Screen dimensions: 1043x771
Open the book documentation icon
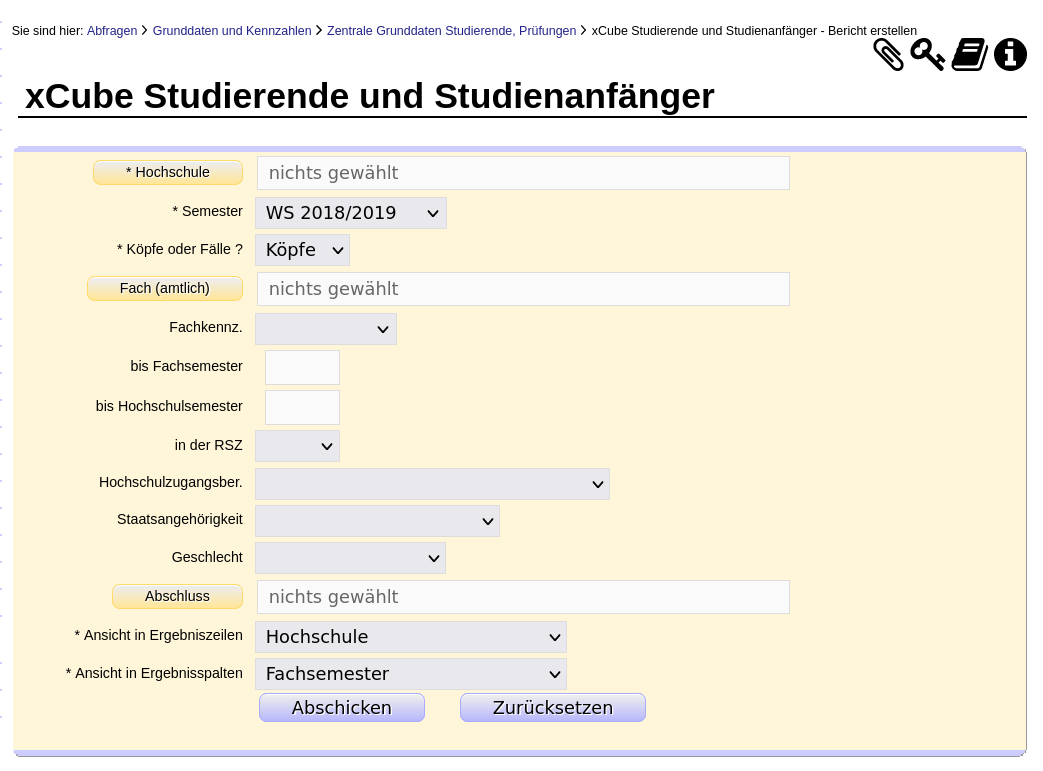pyautogui.click(x=969, y=55)
